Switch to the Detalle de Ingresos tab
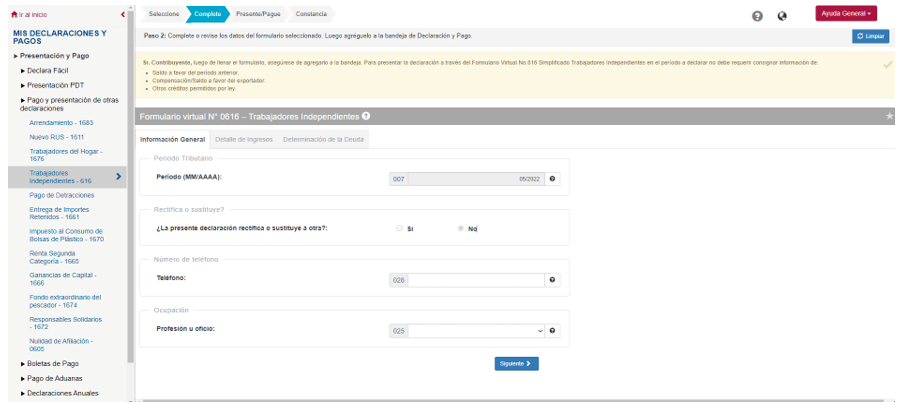The height and width of the screenshot is (403, 907). tap(243, 139)
